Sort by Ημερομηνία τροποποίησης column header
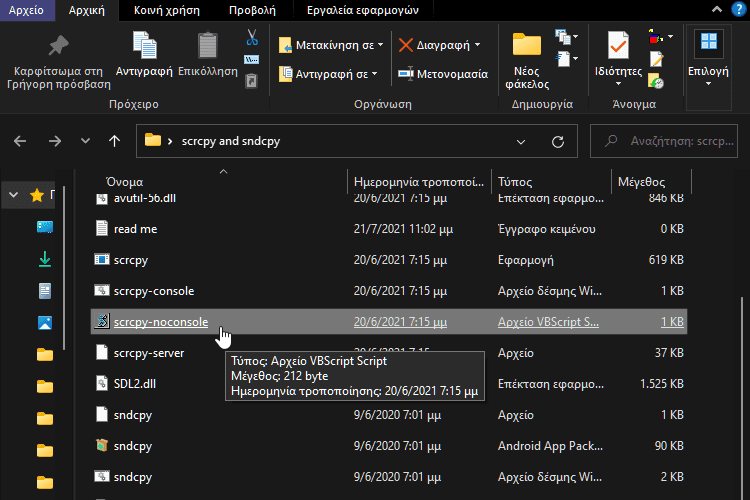 (419, 182)
